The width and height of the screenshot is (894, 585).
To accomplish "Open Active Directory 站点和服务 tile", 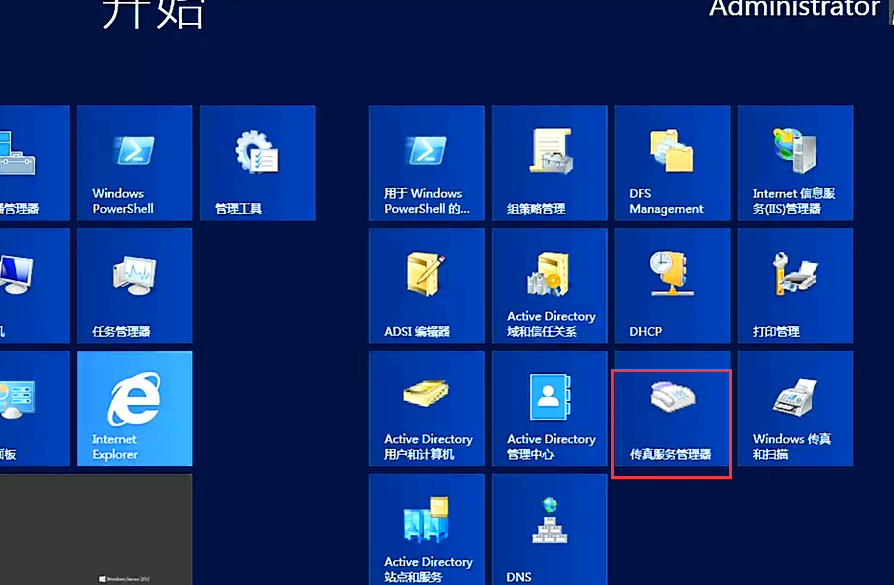I will [x=426, y=530].
